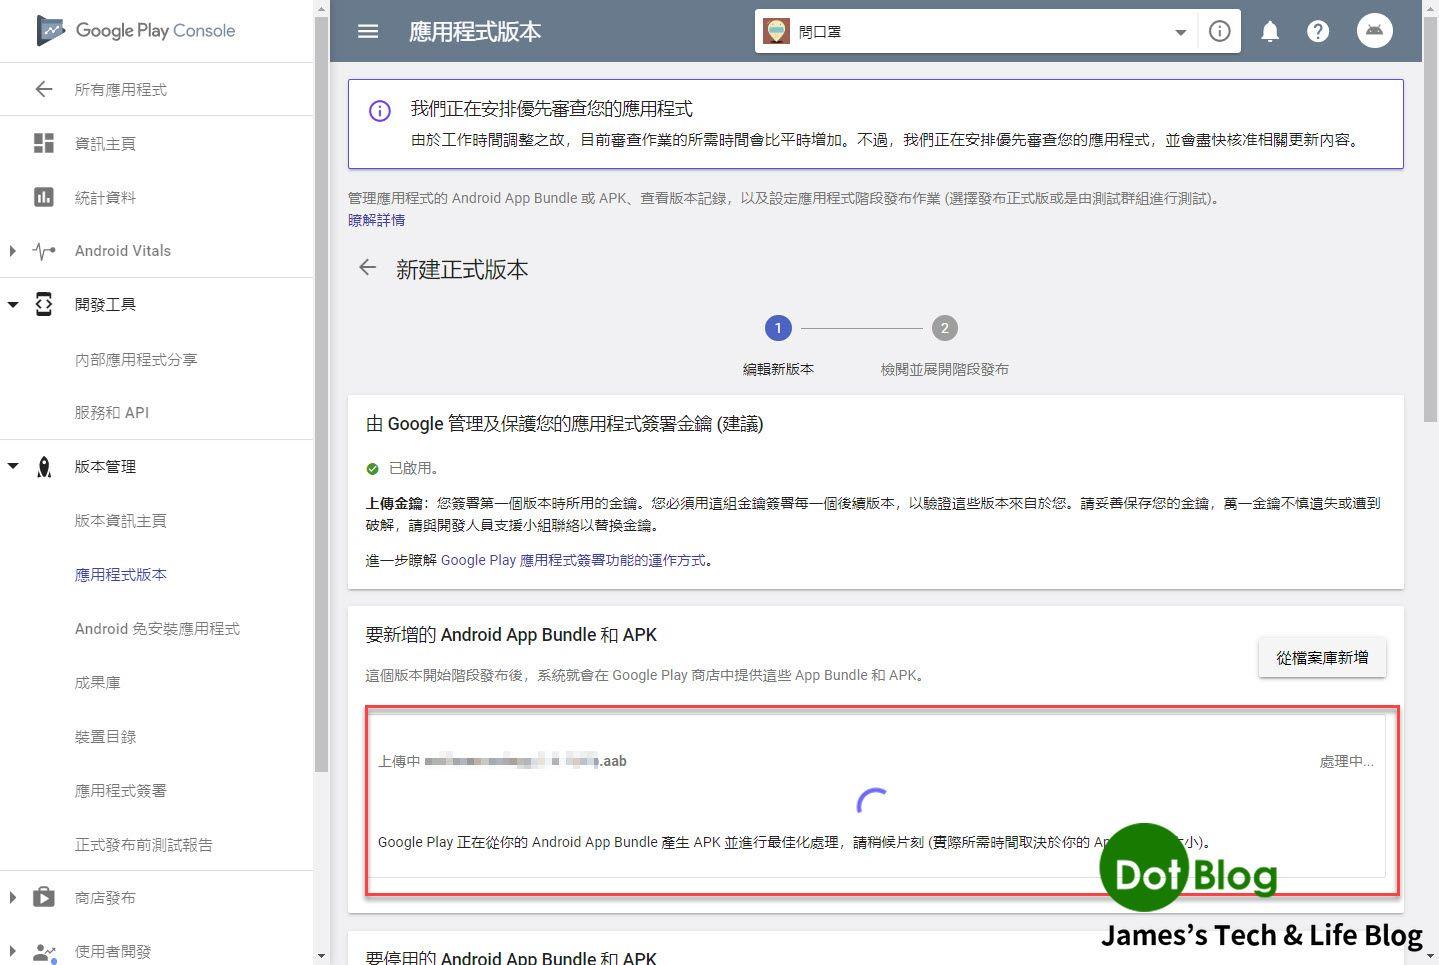Screen dimensions: 1439x965
Task: Open Android 免安裝應用程式
Action: (157, 629)
